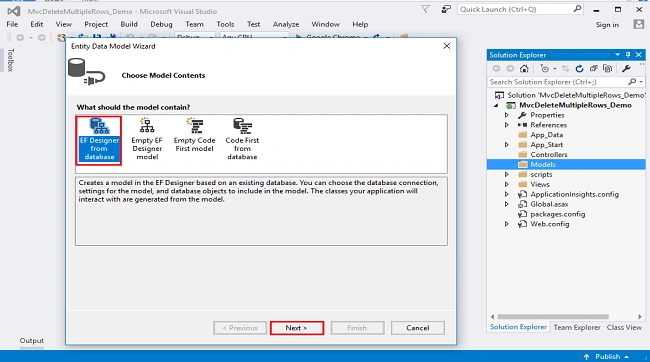The image size is (650, 362).
Task: Open the Debug menu
Action: tap(161, 24)
